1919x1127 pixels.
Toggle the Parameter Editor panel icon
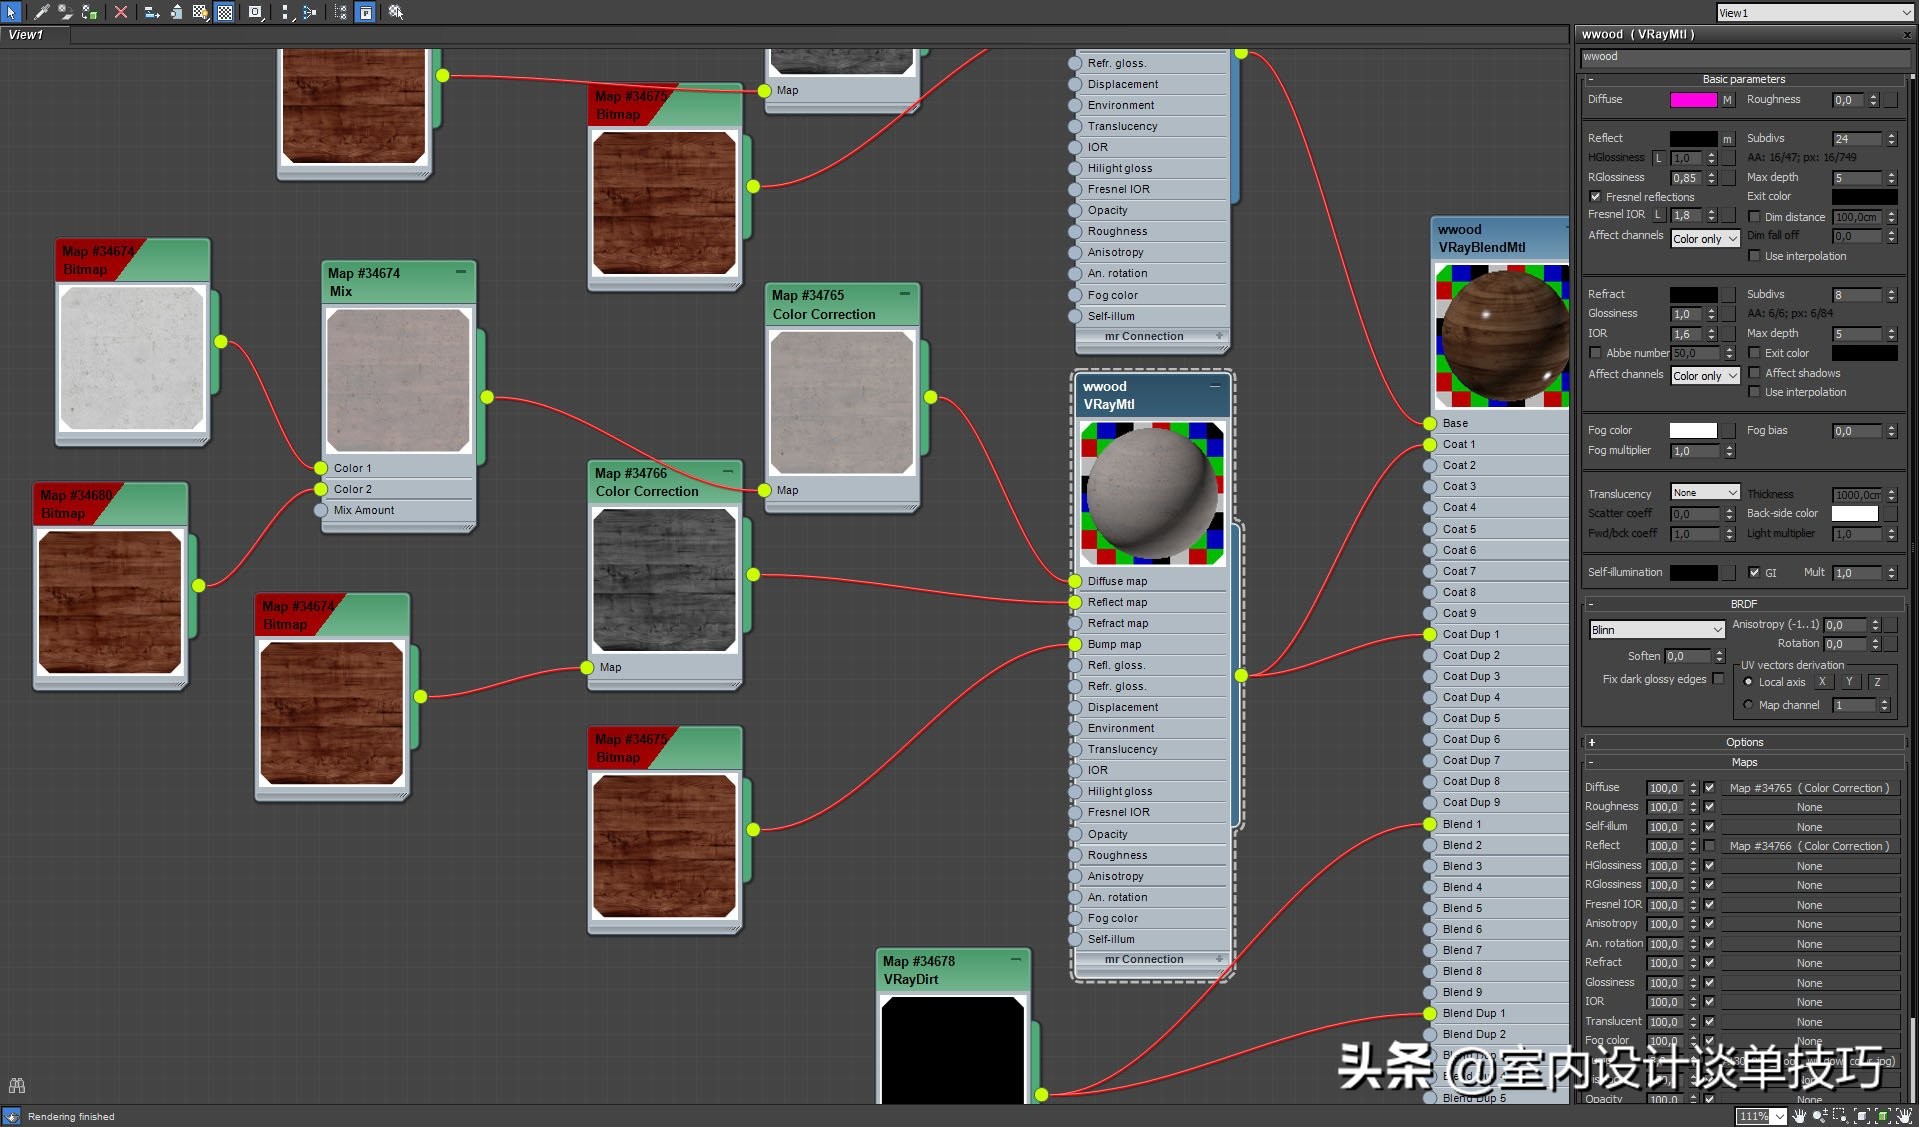pyautogui.click(x=364, y=13)
